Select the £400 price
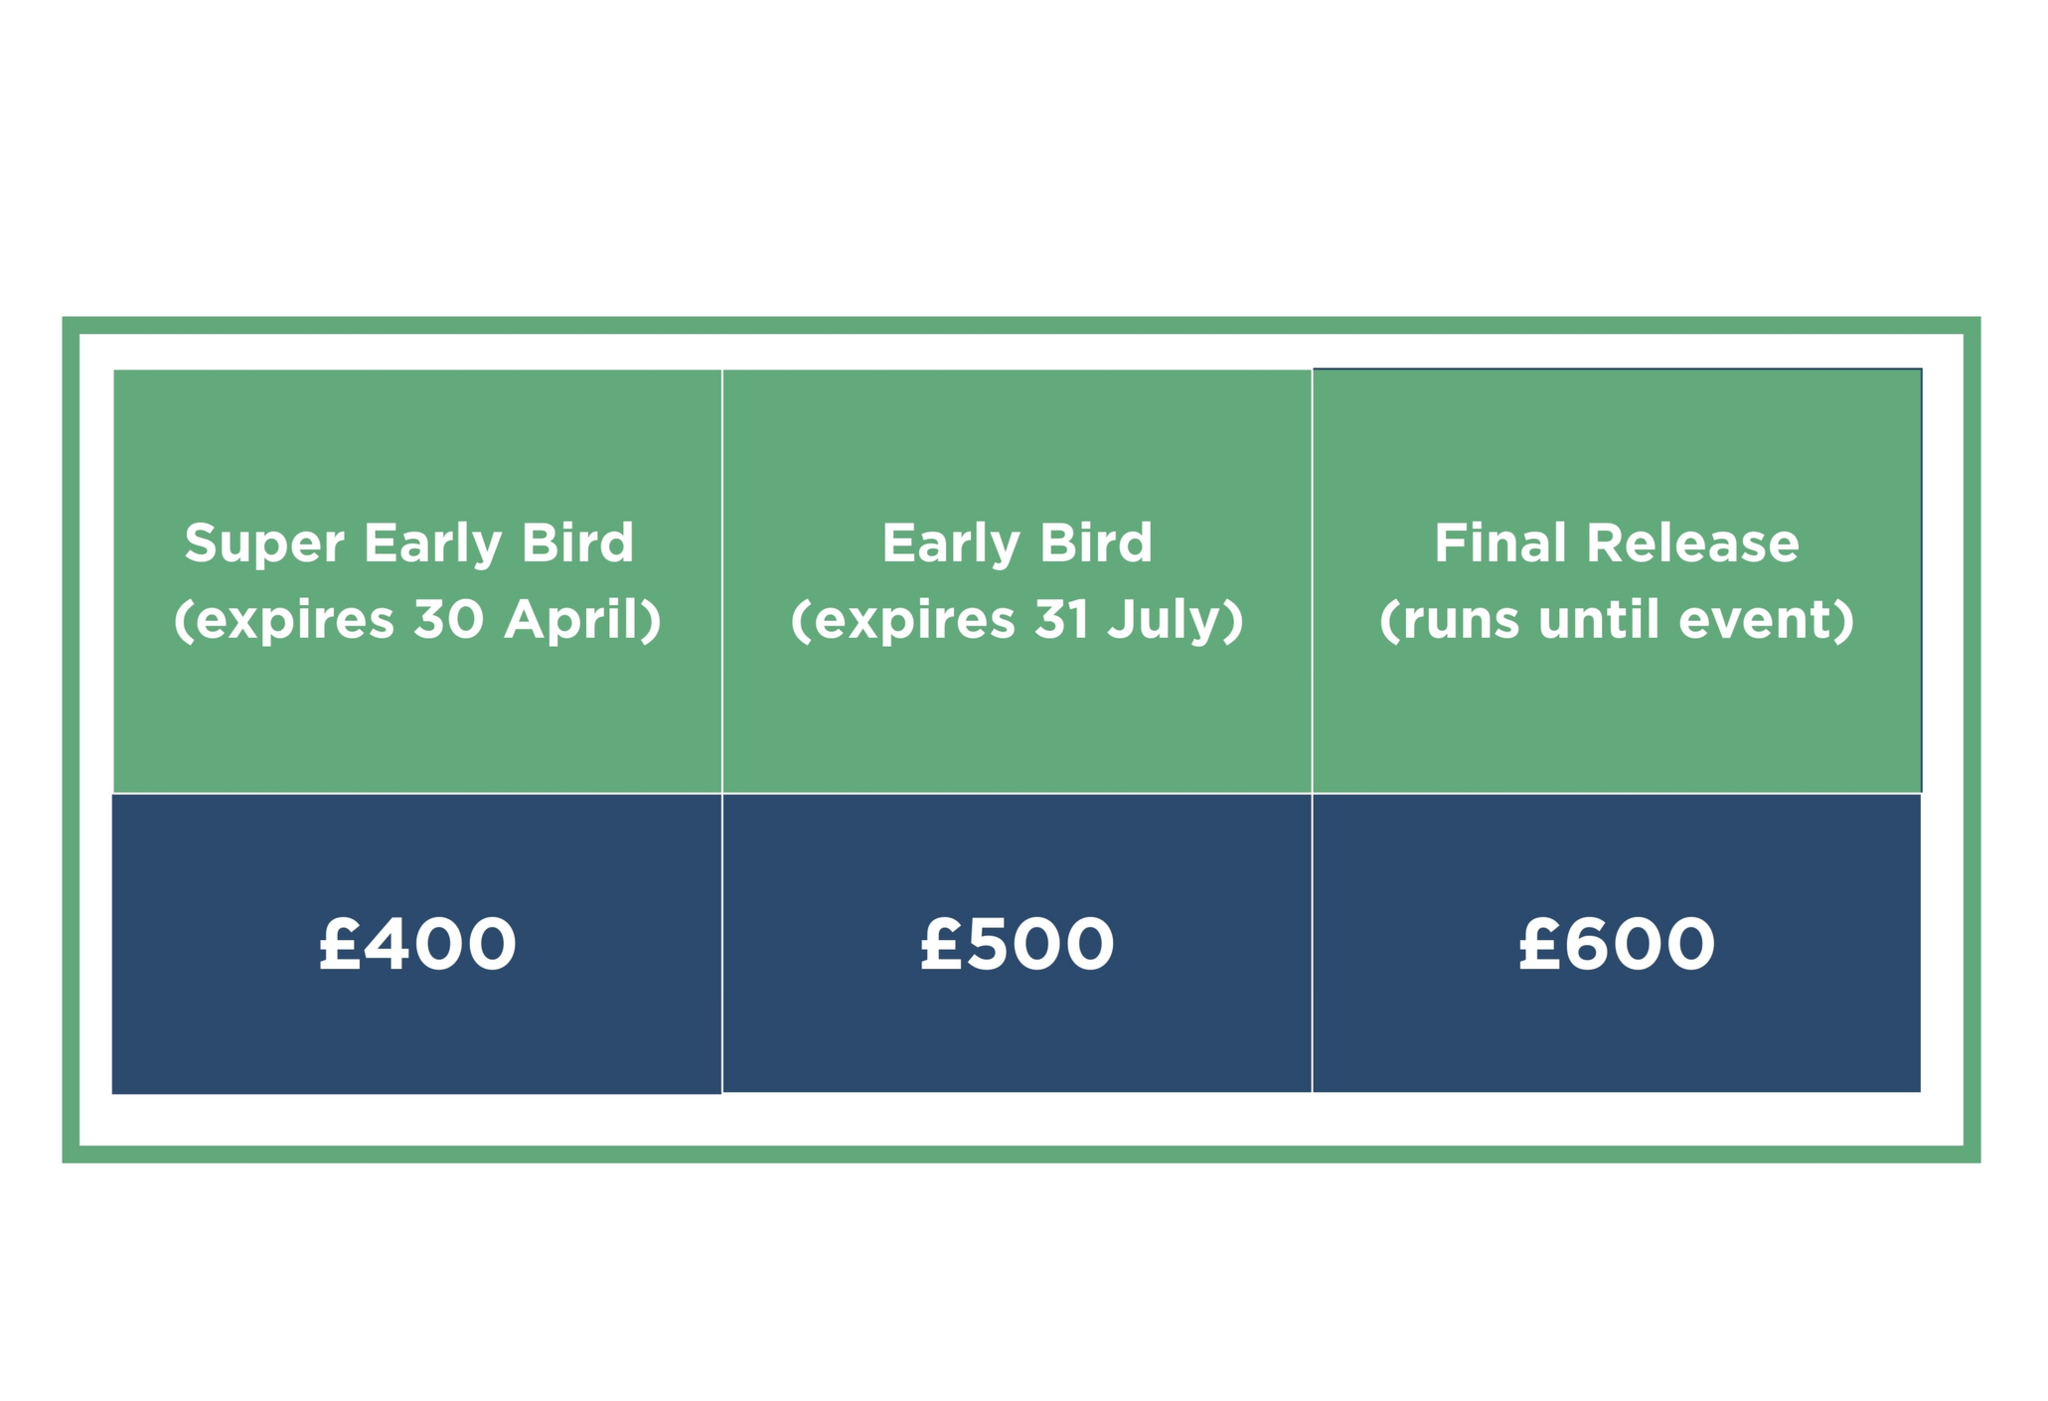This screenshot has width=2048, height=1401. click(x=417, y=943)
